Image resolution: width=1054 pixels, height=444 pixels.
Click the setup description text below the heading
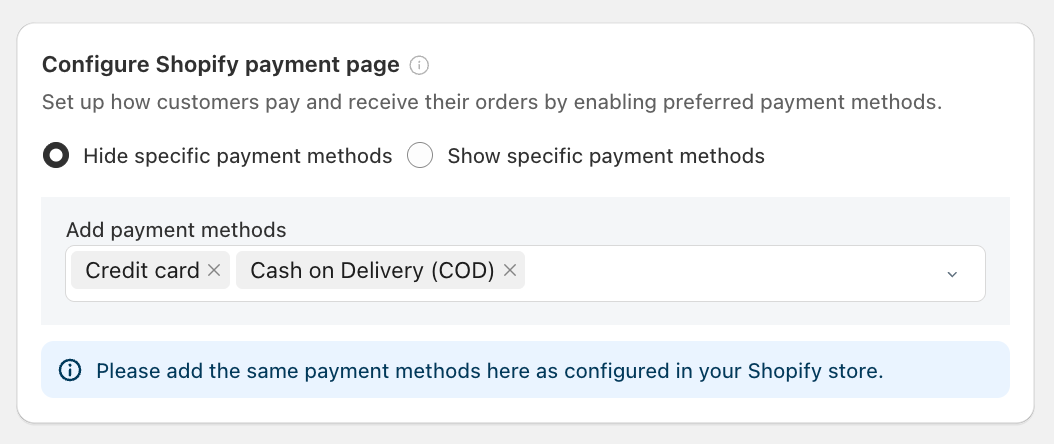492,102
